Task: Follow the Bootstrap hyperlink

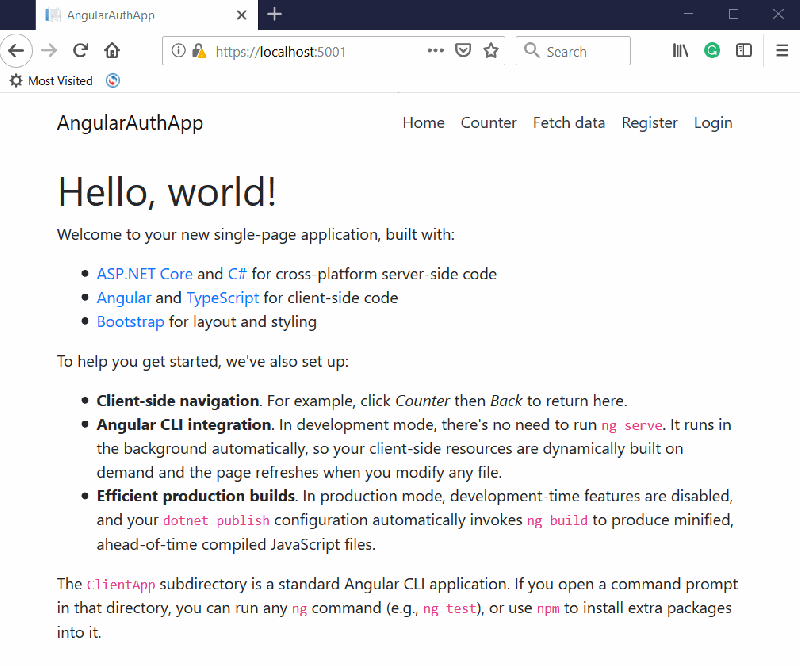Action: coord(130,321)
